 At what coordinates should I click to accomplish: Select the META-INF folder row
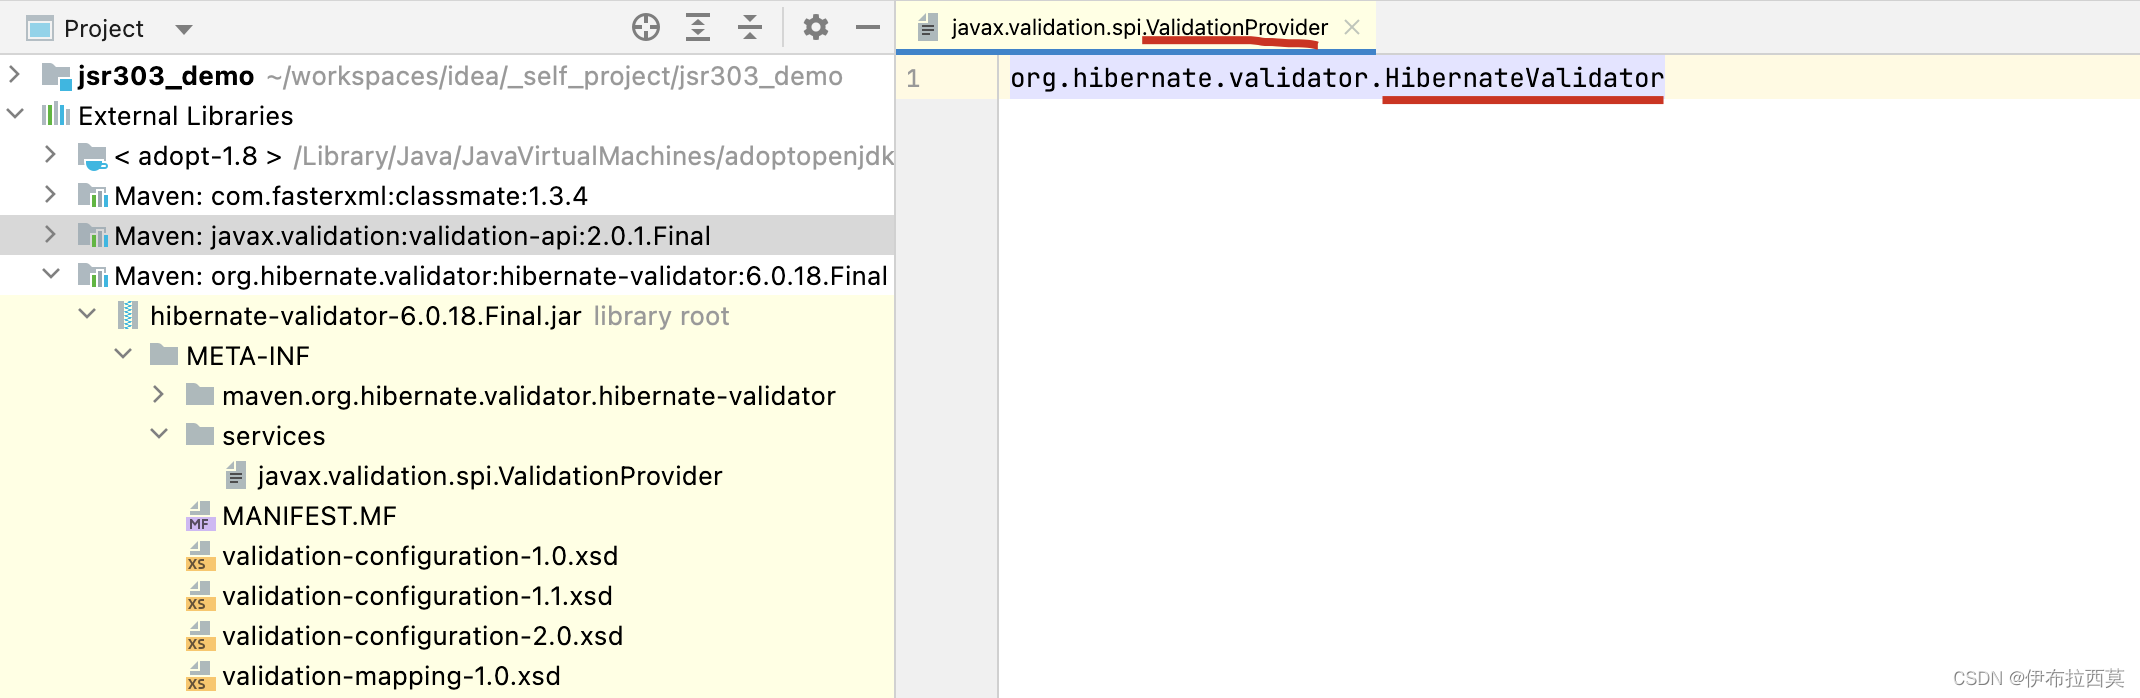(447, 355)
